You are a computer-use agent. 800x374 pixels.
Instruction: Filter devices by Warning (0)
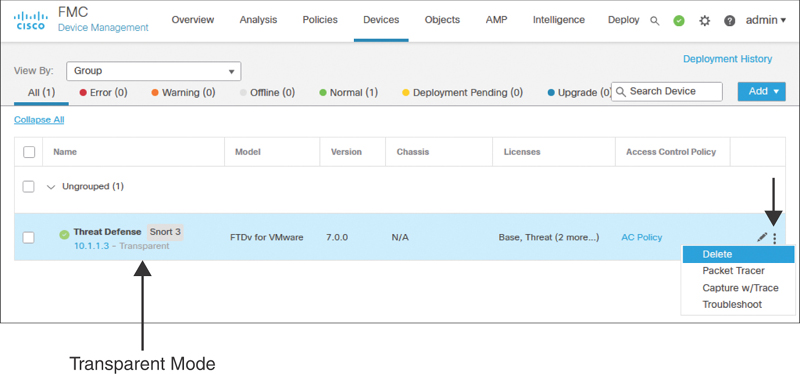(183, 93)
